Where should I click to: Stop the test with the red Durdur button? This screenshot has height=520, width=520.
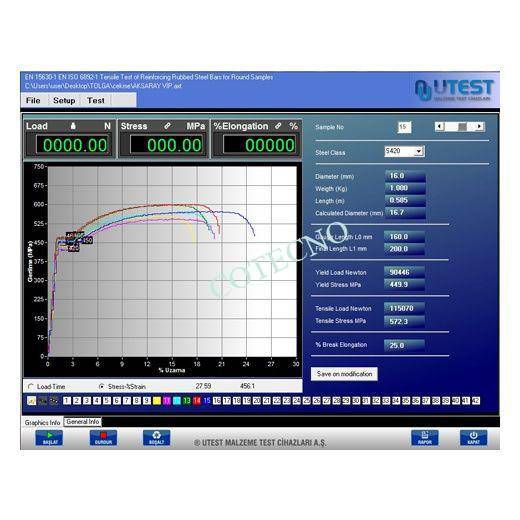[103, 438]
